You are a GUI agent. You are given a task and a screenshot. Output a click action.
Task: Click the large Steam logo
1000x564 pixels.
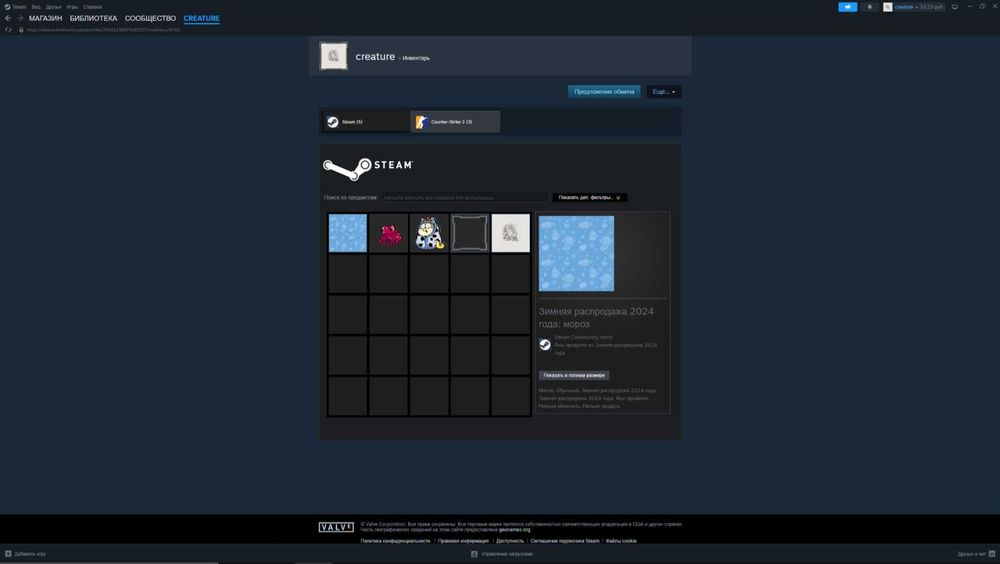point(368,168)
